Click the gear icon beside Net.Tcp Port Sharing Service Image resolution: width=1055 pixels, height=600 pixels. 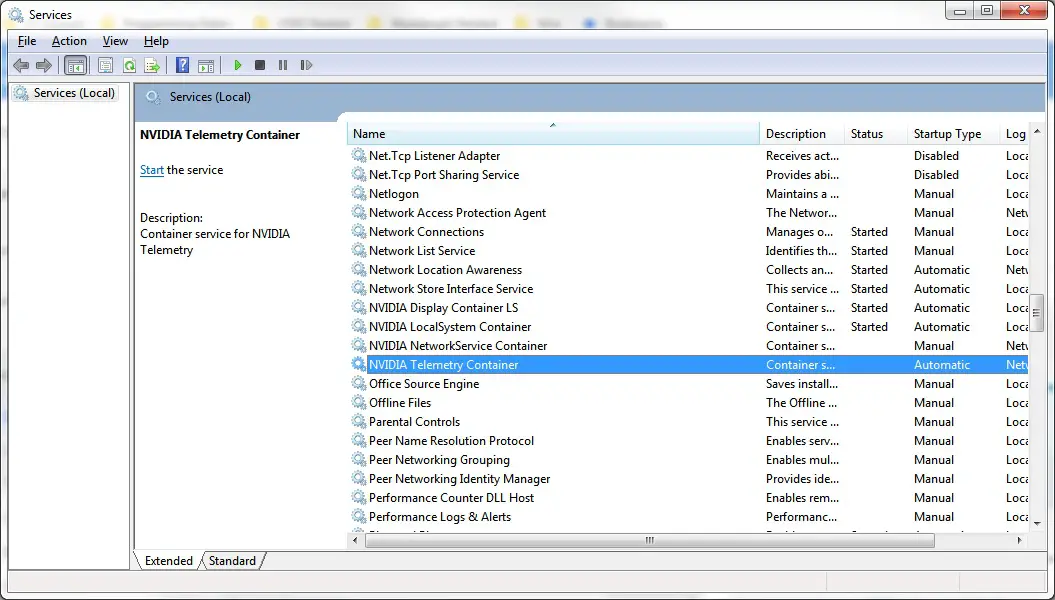(x=359, y=174)
